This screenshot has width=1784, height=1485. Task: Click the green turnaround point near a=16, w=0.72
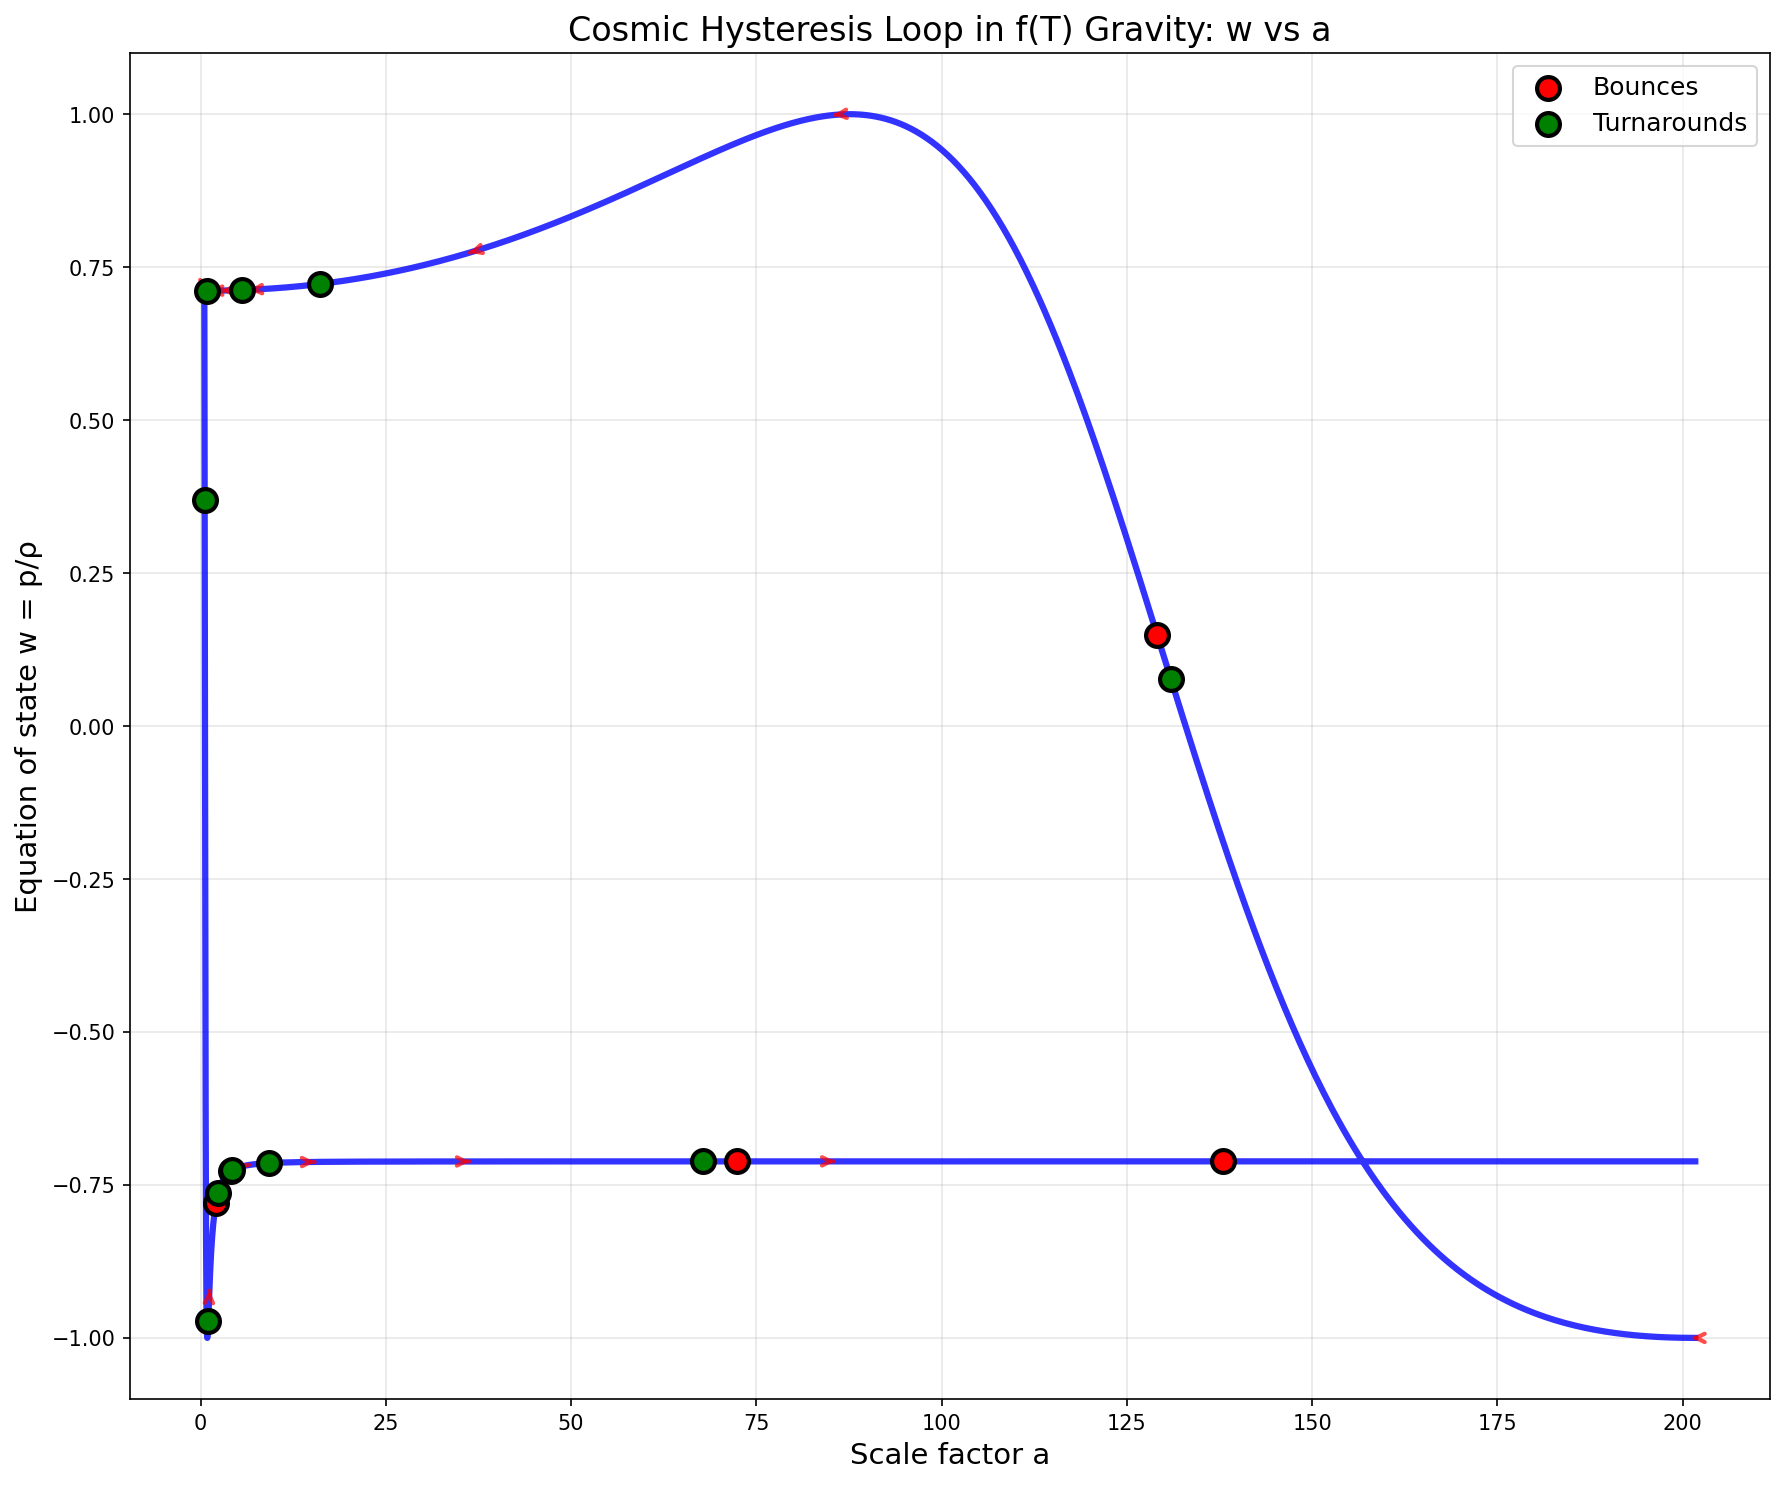320,284
